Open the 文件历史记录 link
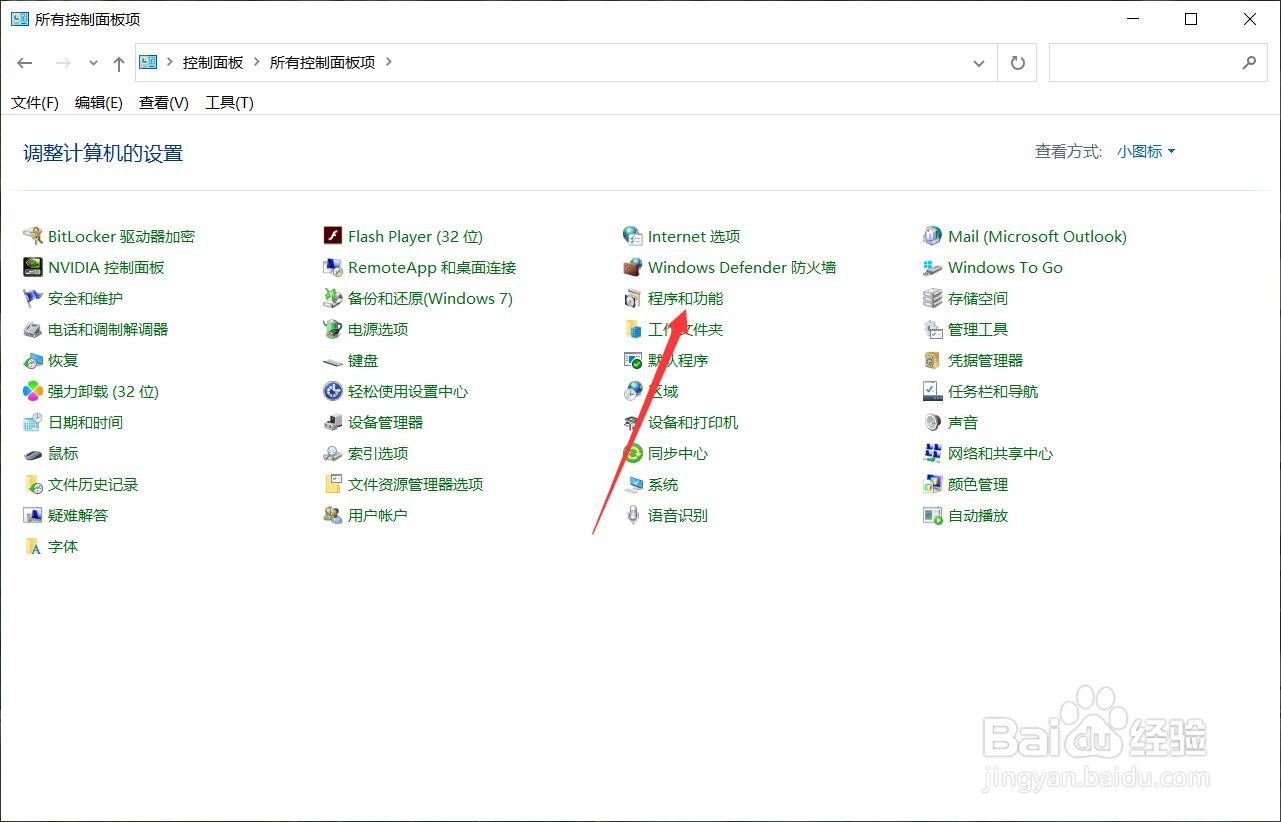Viewport: 1281px width, 822px height. (93, 484)
